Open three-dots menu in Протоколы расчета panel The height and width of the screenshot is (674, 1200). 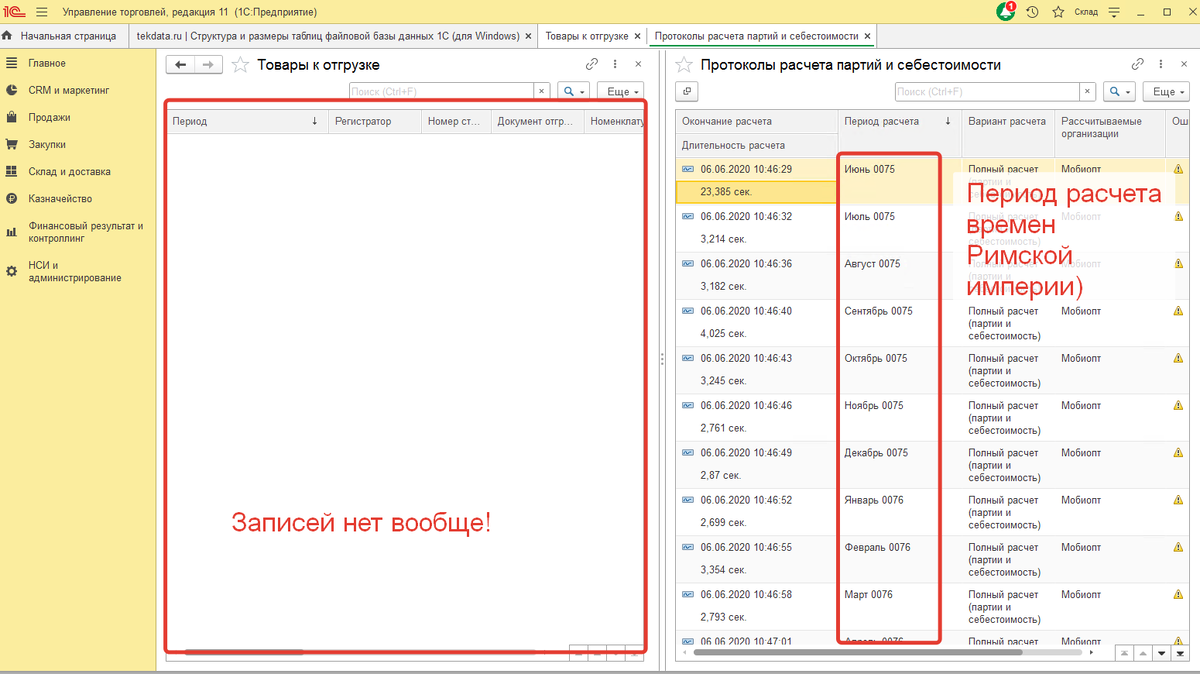[x=1160, y=64]
